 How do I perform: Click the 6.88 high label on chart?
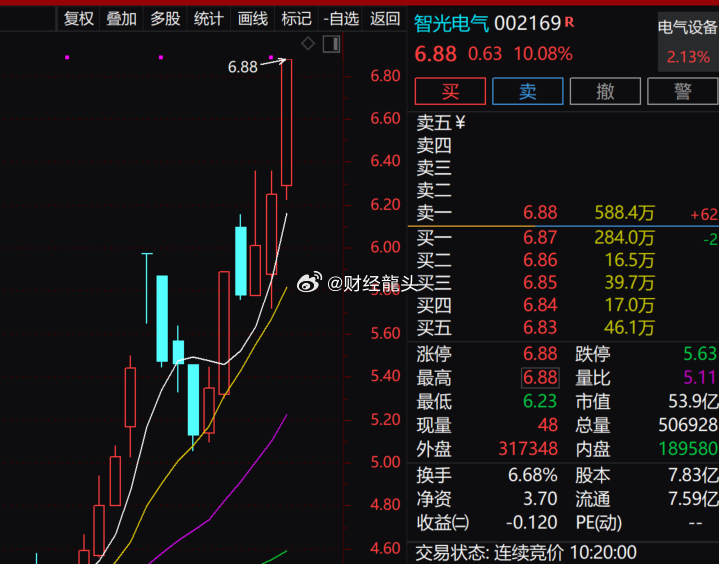243,67
